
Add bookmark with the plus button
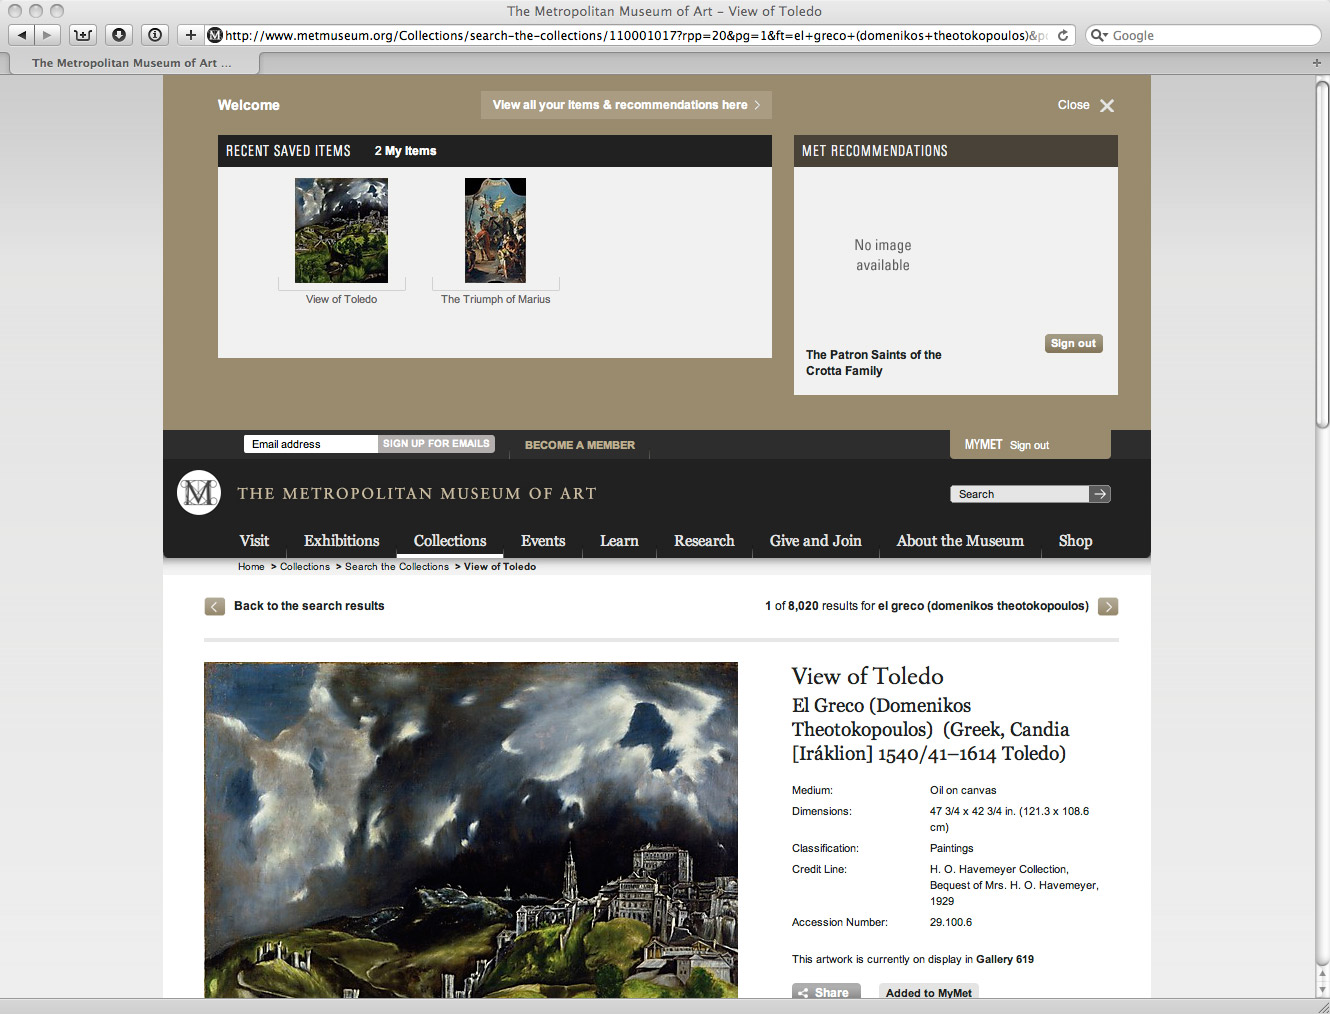[x=191, y=35]
